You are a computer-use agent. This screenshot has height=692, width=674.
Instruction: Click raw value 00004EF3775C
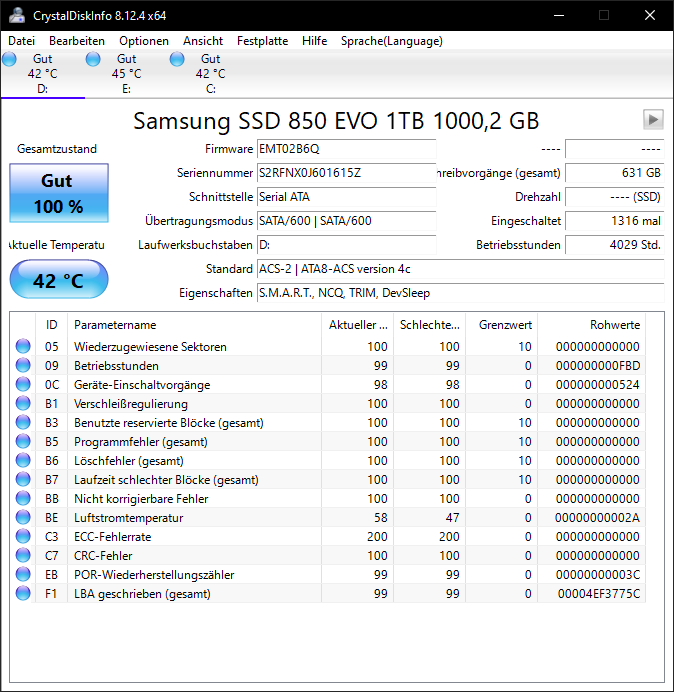point(599,593)
